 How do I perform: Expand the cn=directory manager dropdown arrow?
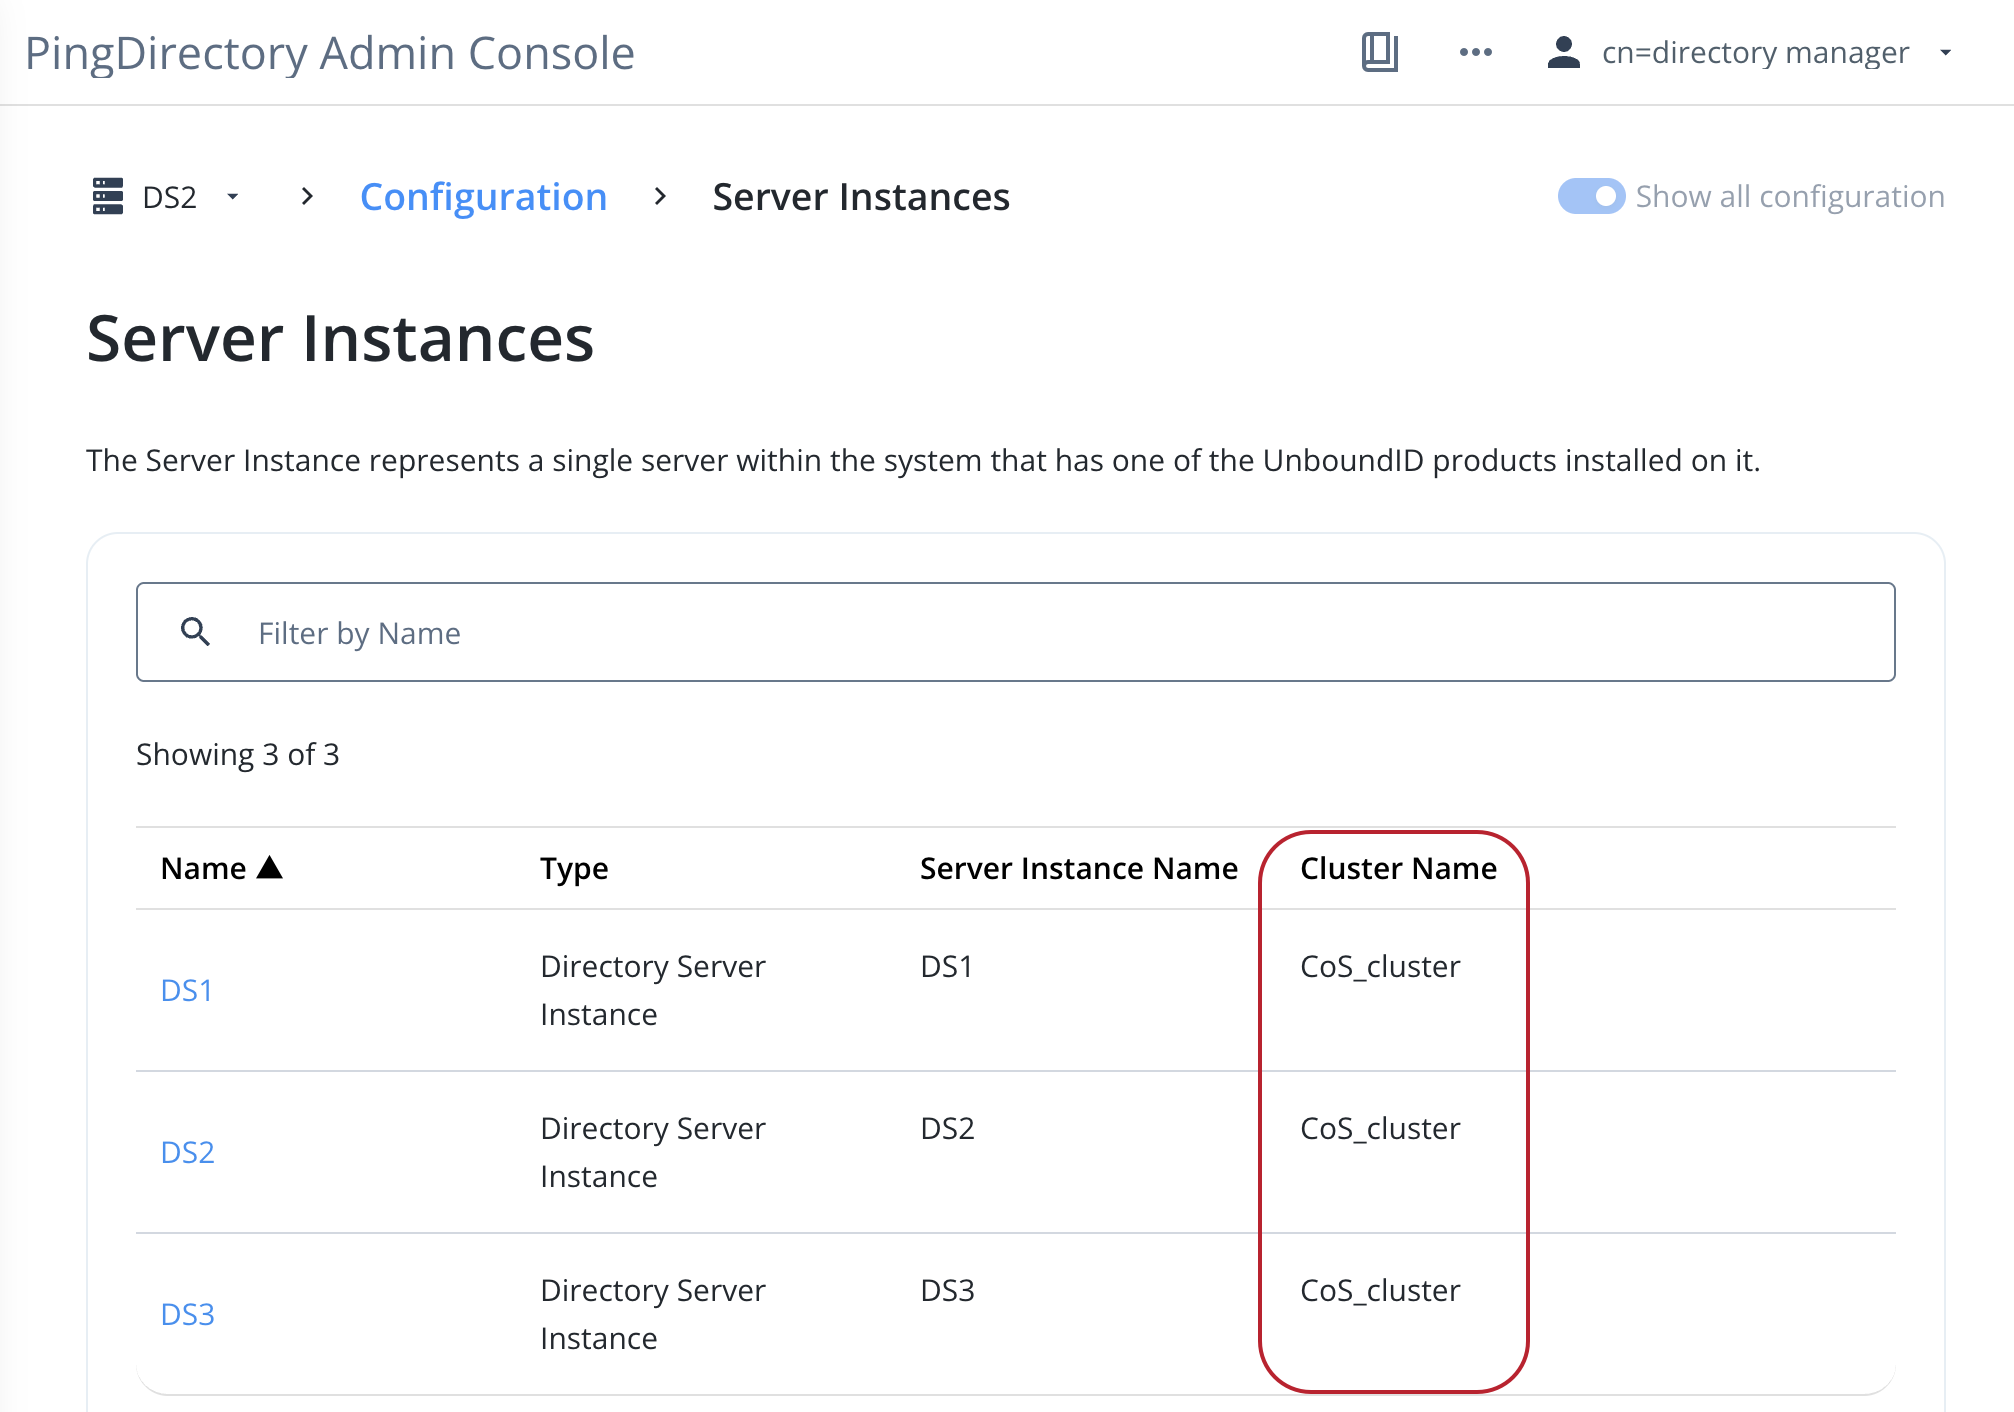pyautogui.click(x=1945, y=52)
